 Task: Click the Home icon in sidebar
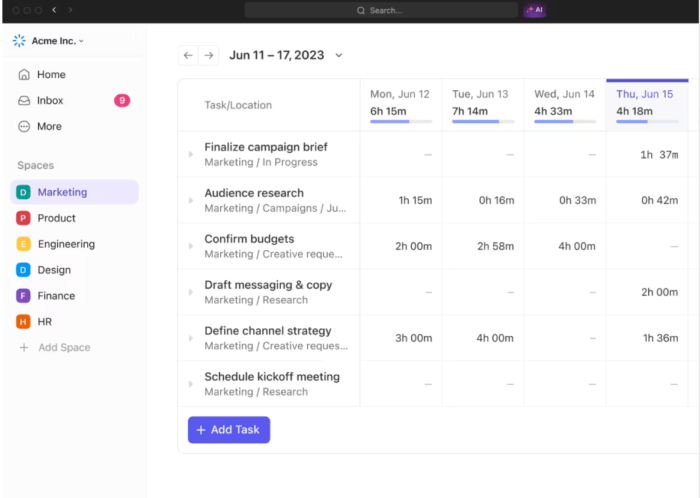point(24,75)
